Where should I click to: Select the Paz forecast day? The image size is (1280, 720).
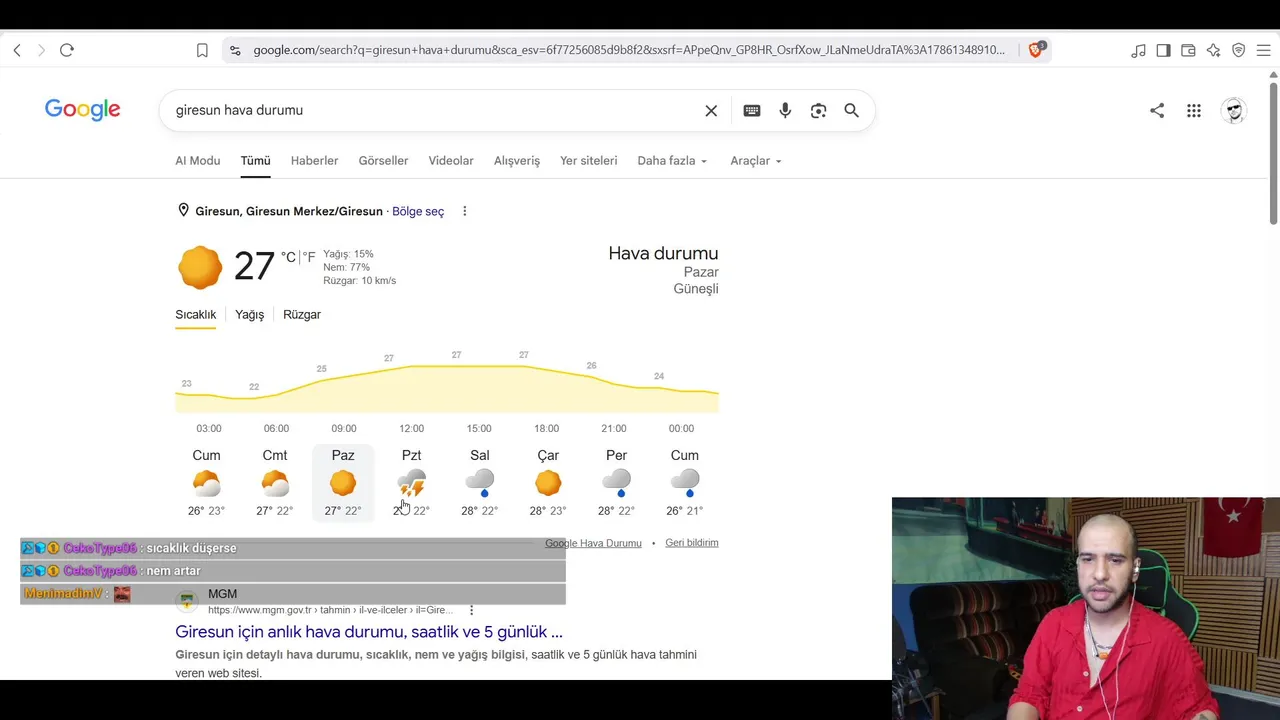[x=343, y=483]
